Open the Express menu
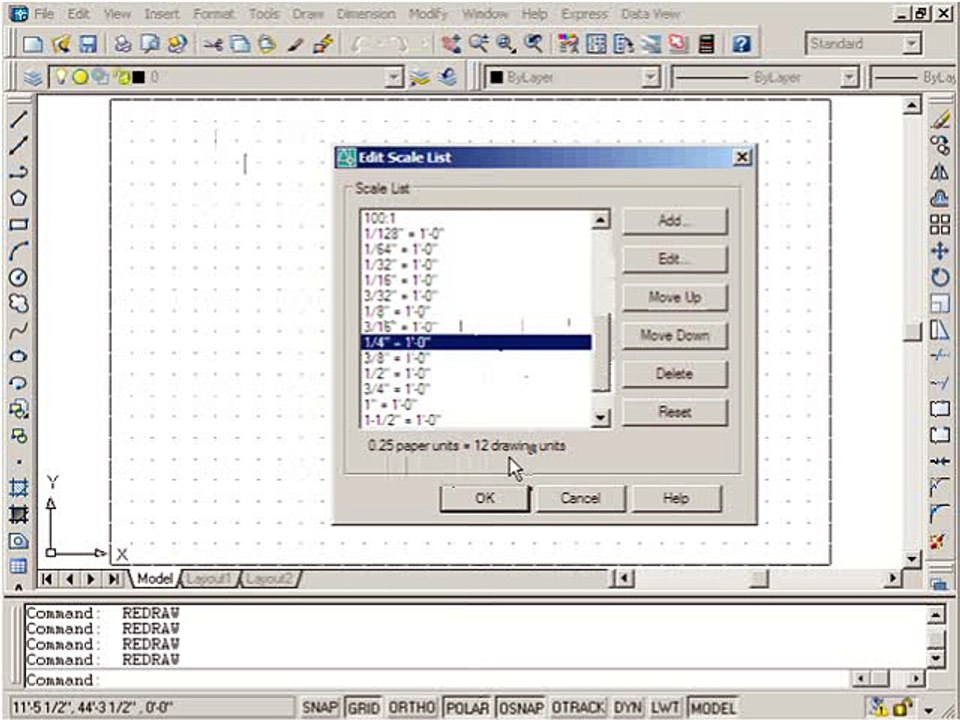The width and height of the screenshot is (960, 720). [583, 13]
